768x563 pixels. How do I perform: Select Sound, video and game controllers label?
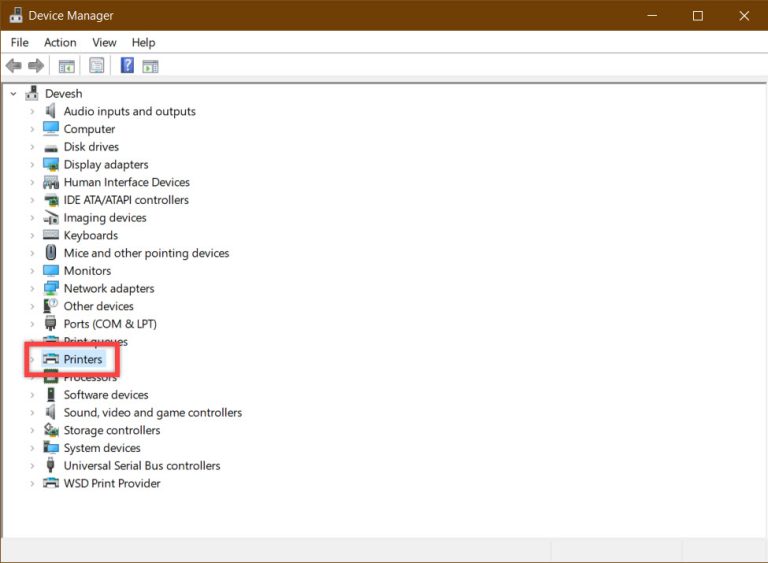point(153,413)
